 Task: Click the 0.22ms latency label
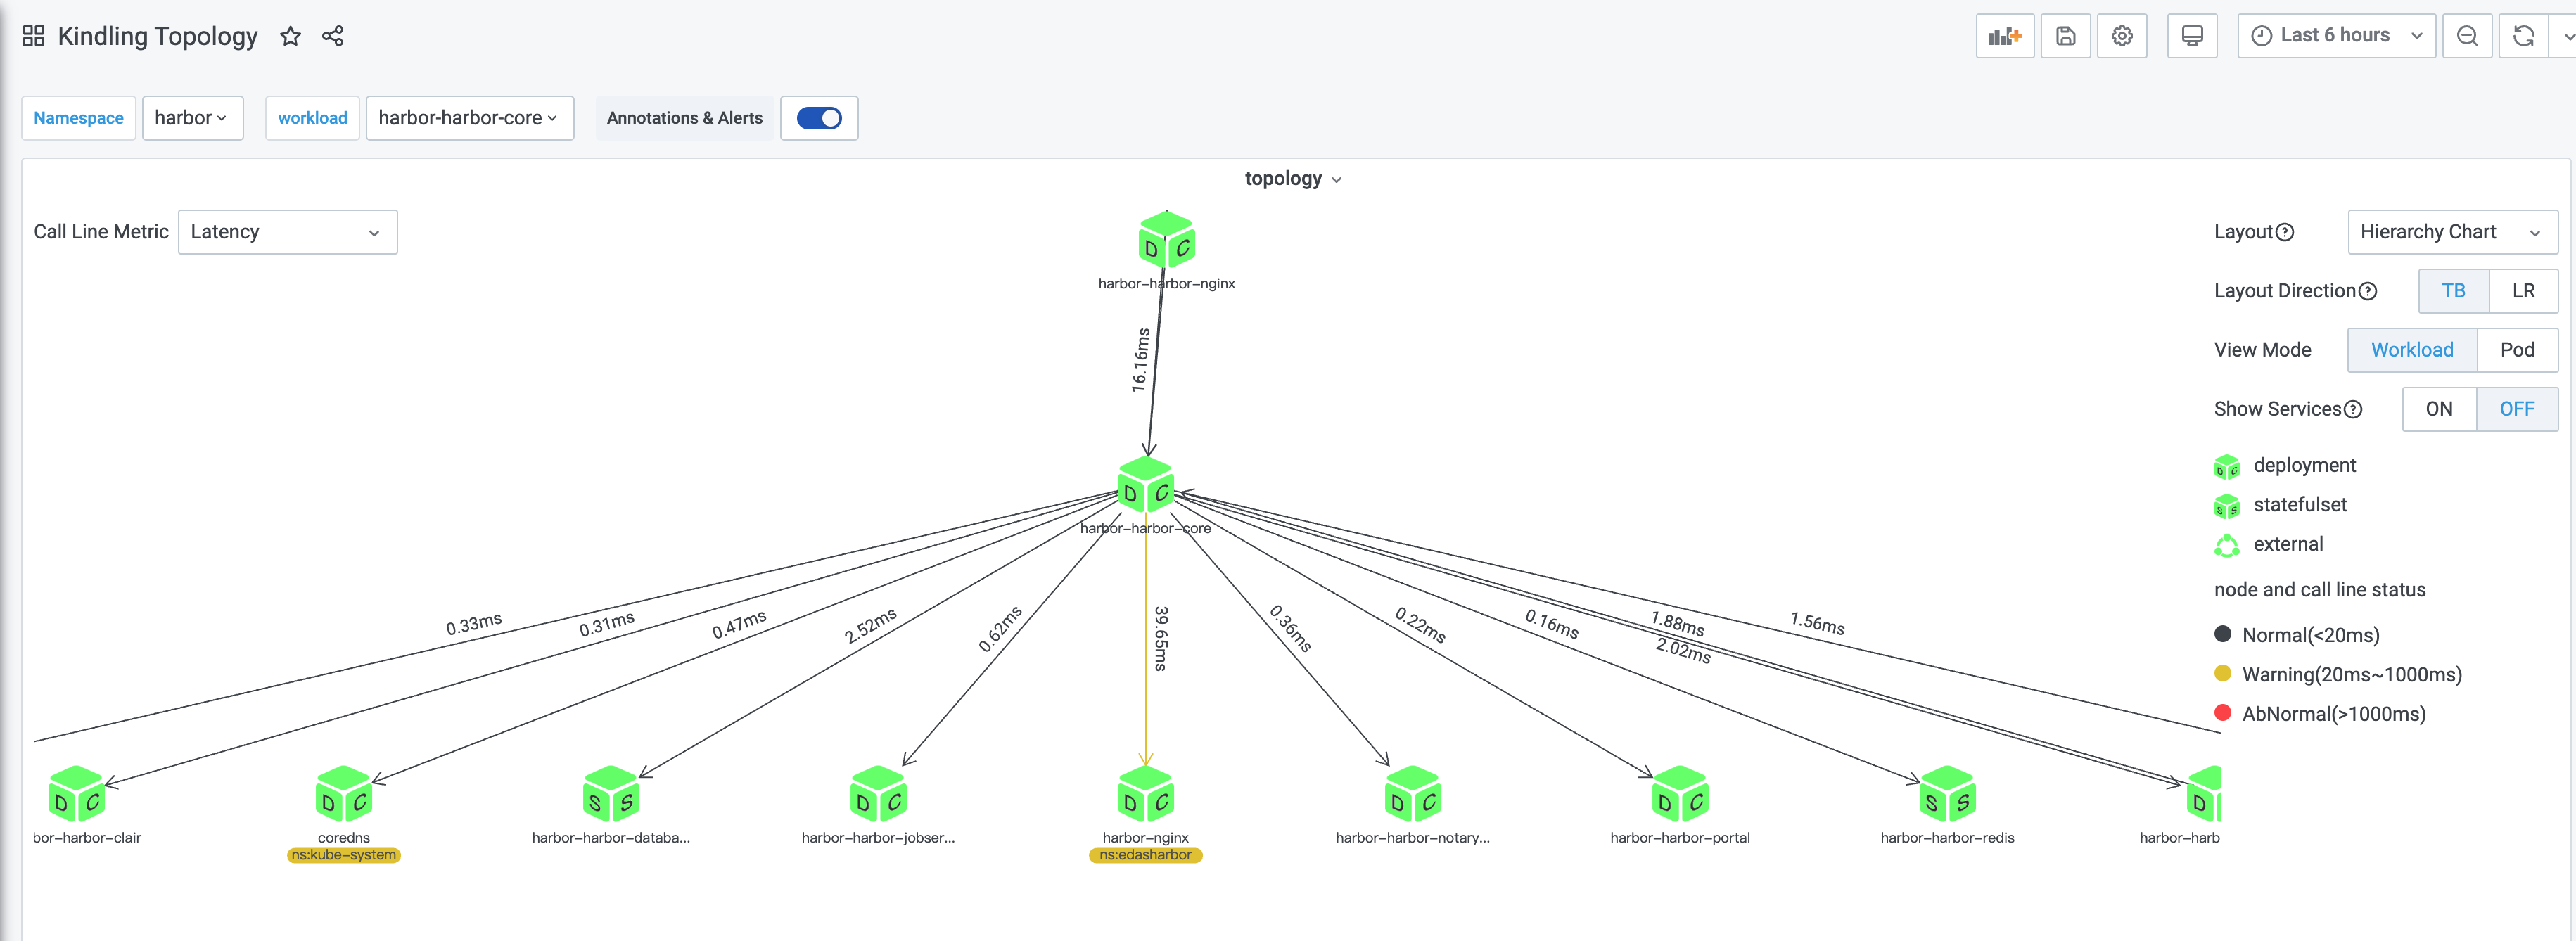click(1420, 625)
